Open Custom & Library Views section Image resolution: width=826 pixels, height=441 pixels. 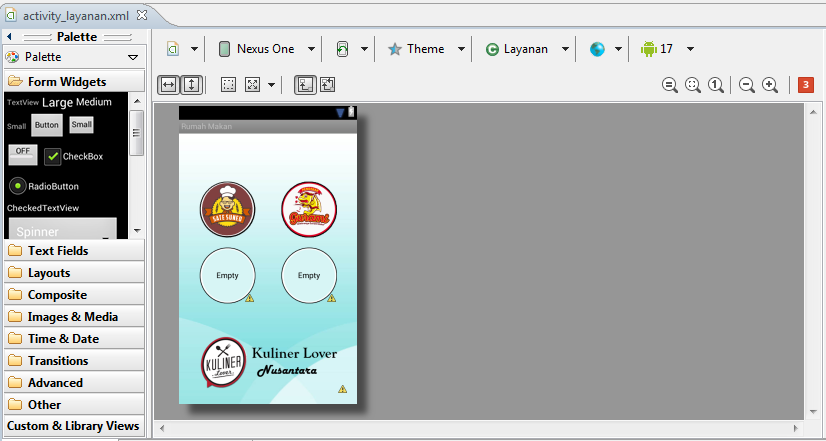(73, 426)
